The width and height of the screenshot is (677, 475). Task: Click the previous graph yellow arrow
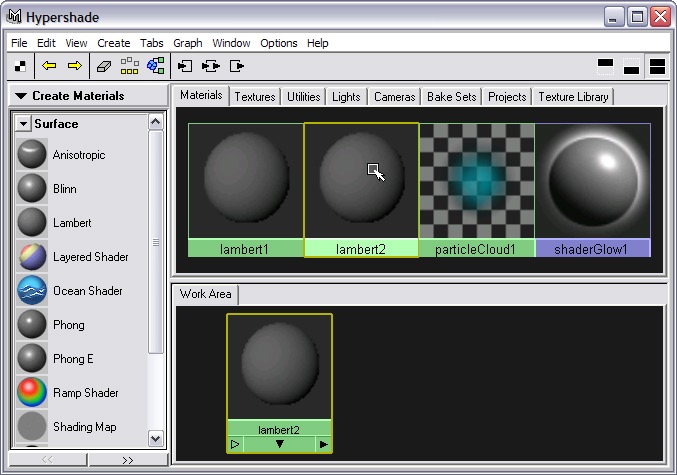(49, 66)
